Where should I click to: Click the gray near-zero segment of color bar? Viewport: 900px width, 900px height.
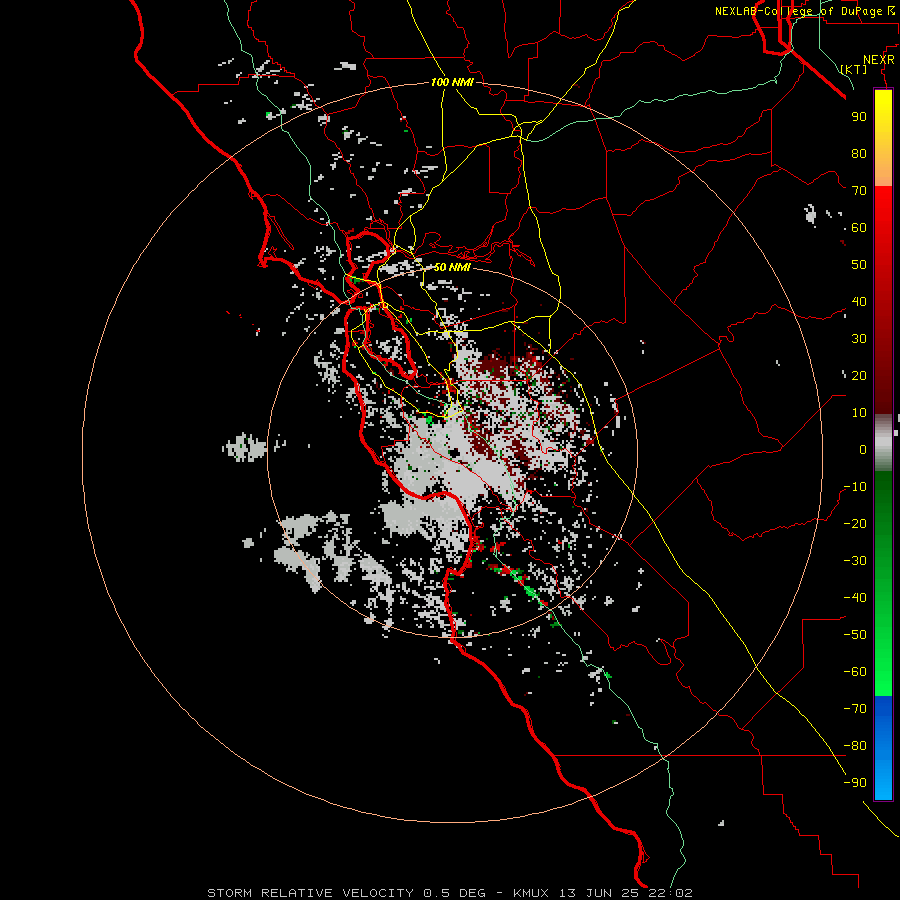[883, 443]
